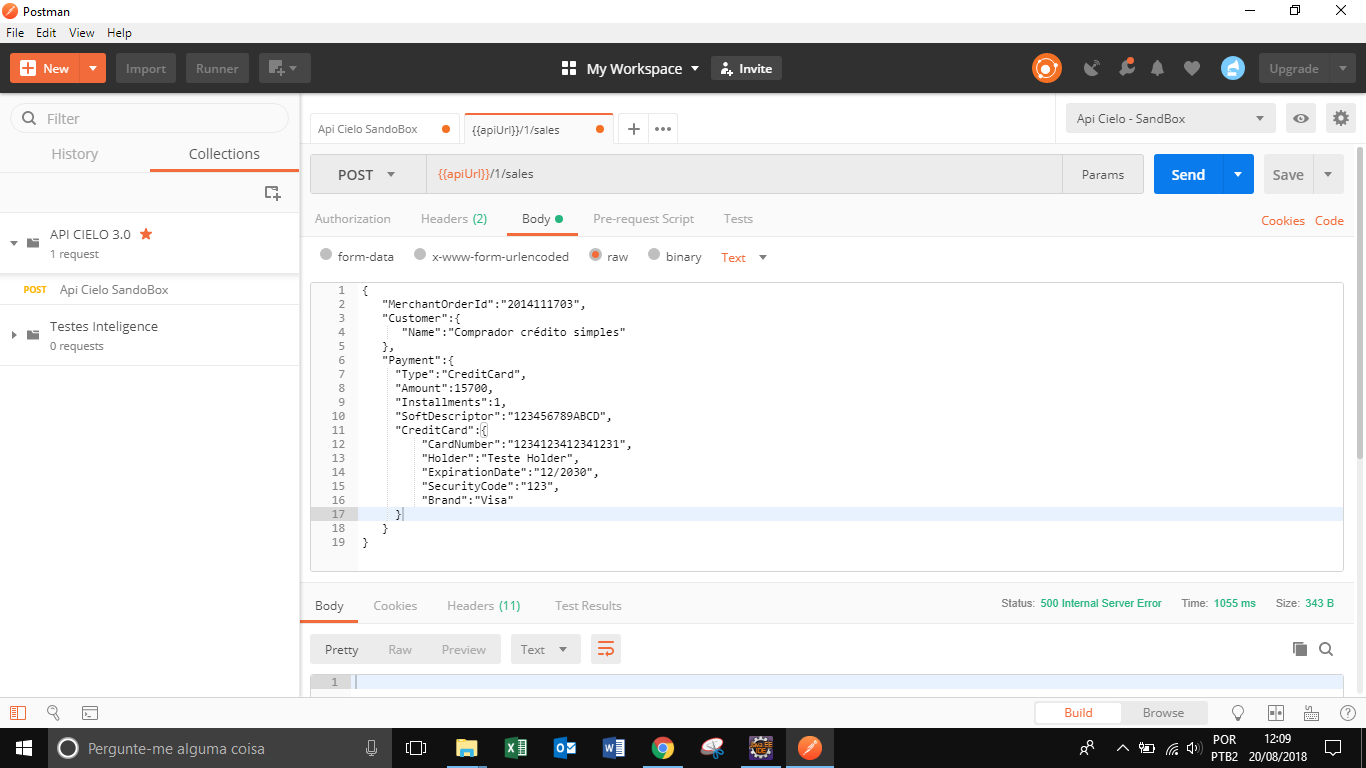This screenshot has height=768, width=1366.
Task: Switch to the Collections tab
Action: 224,153
